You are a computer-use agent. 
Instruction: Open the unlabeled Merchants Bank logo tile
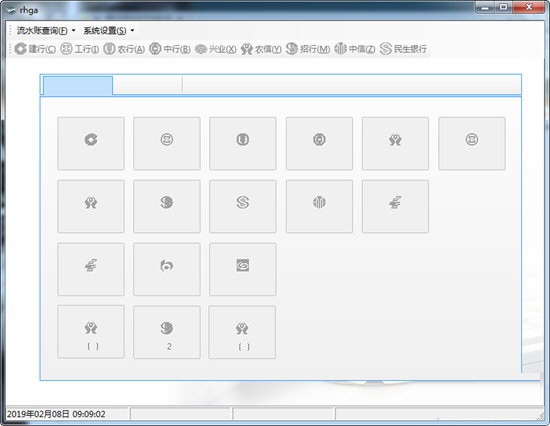click(x=167, y=206)
